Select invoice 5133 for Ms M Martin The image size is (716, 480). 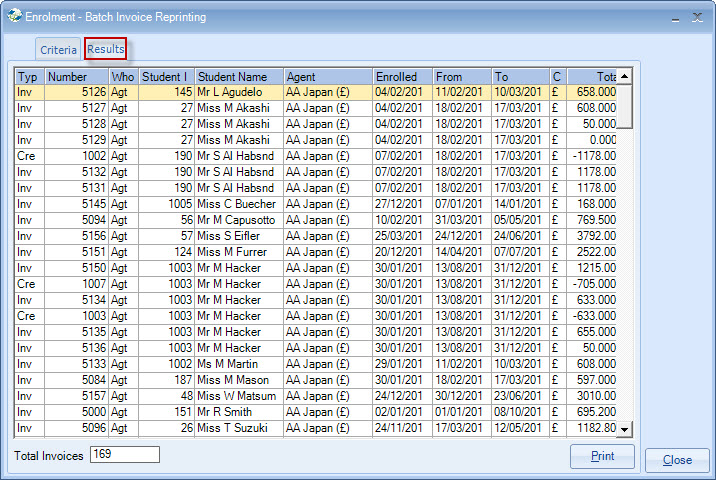(x=238, y=364)
